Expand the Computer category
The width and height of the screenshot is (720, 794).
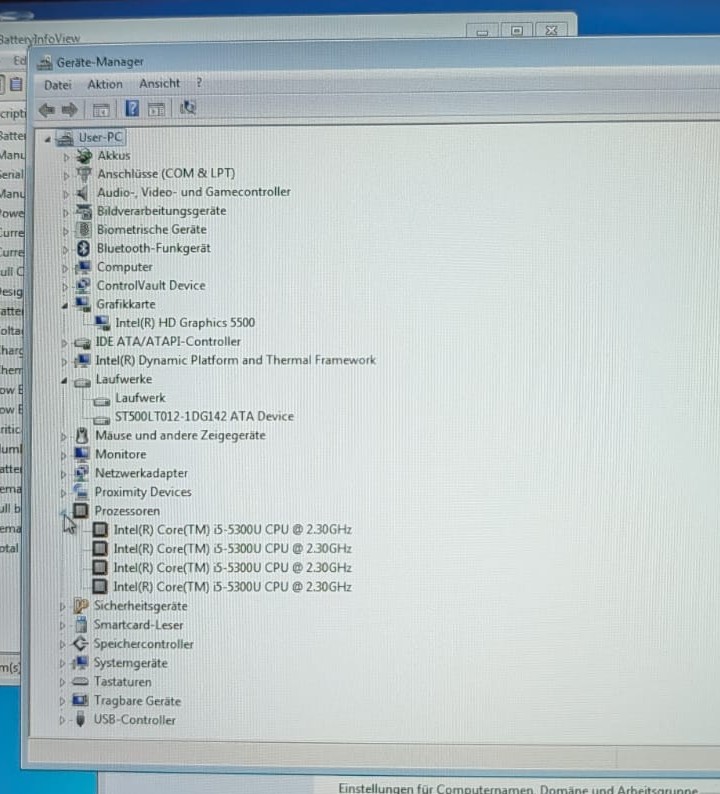coord(65,268)
